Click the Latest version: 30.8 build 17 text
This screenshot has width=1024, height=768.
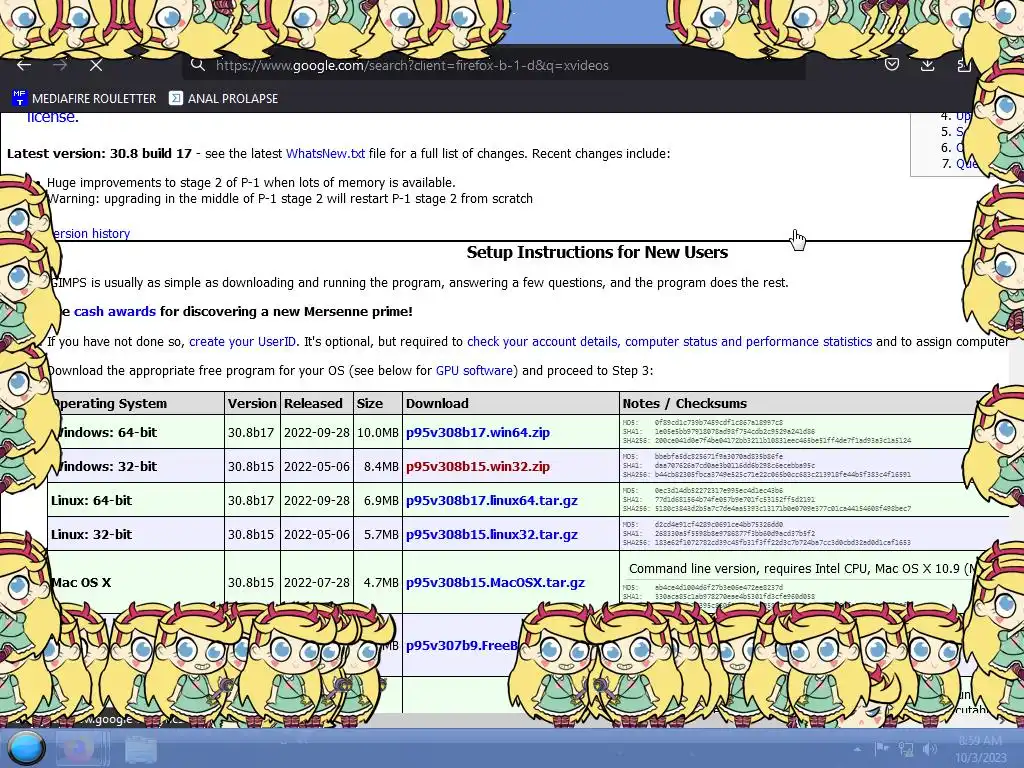pos(99,153)
